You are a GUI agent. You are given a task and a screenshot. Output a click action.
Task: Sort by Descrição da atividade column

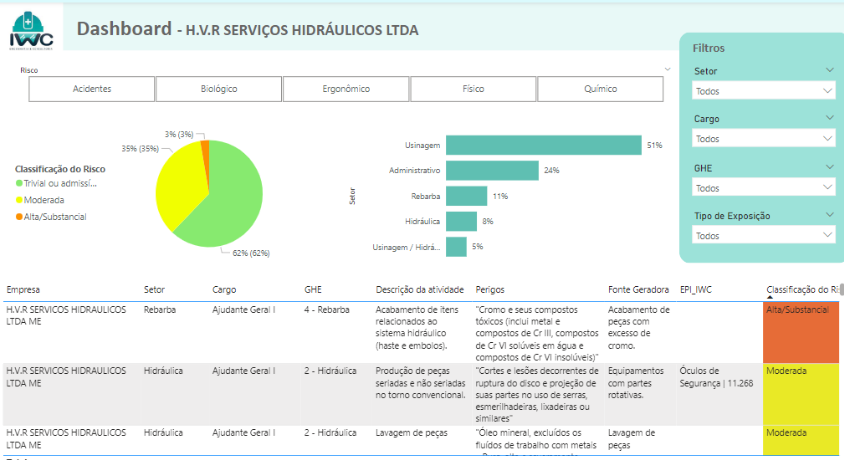[419, 289]
